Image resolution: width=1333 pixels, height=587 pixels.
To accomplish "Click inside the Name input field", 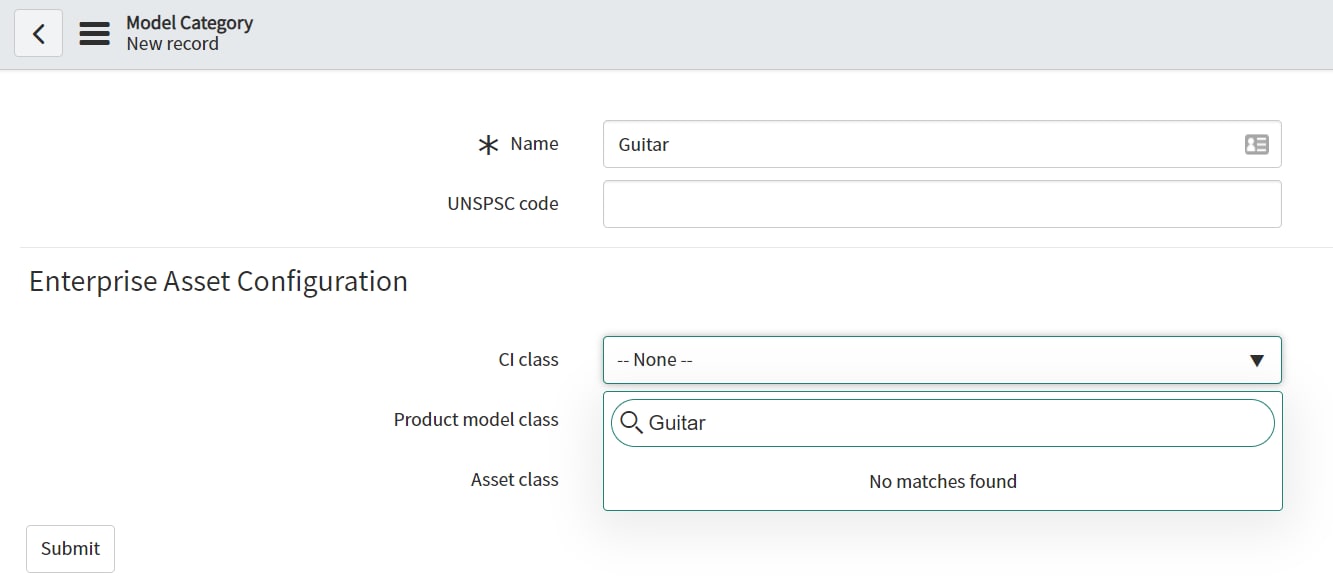I will pyautogui.click(x=900, y=144).
